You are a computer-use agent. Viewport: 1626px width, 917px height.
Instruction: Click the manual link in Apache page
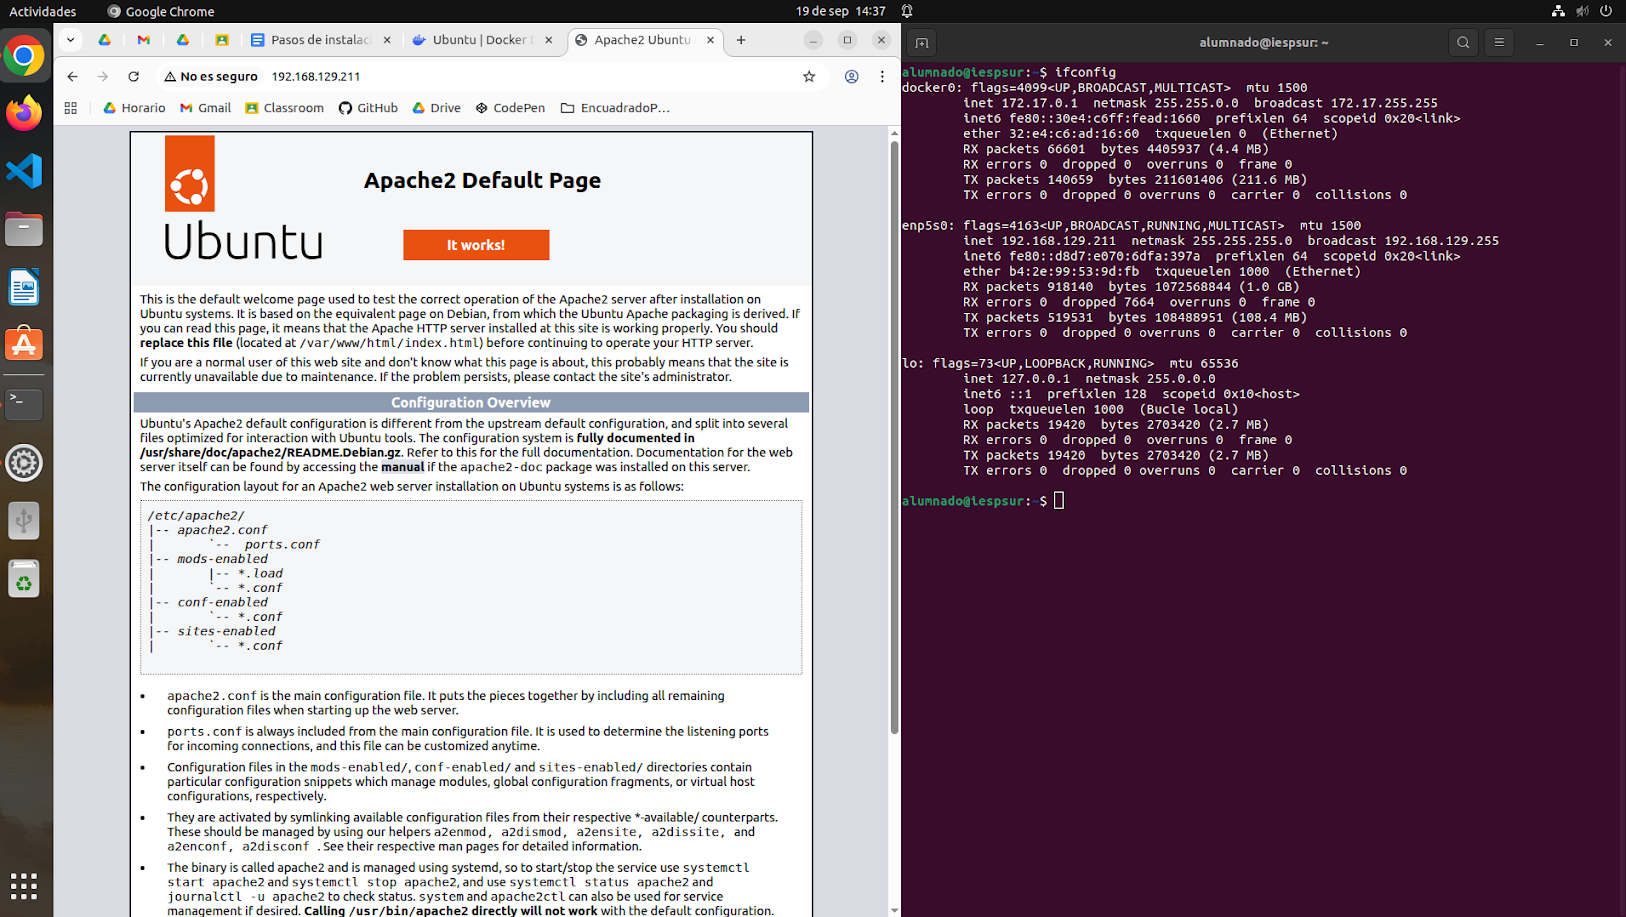403,467
